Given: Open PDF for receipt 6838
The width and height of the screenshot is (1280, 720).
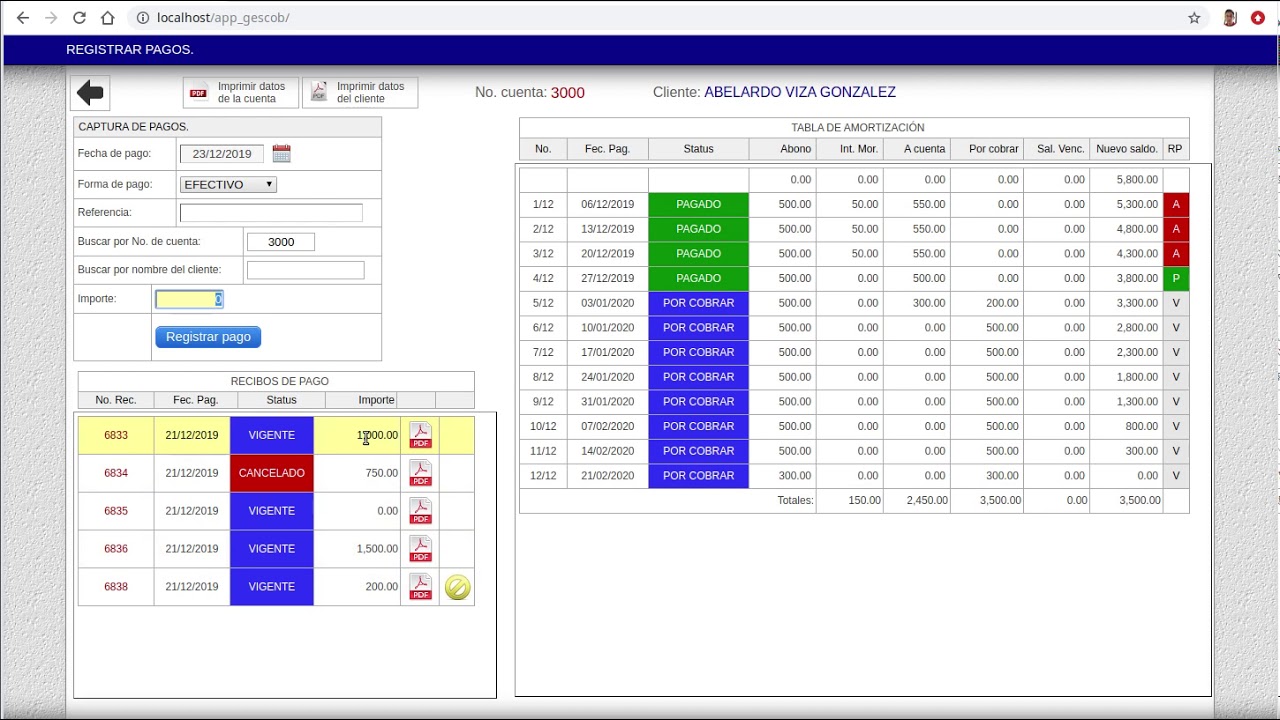Looking at the screenshot, I should [421, 587].
